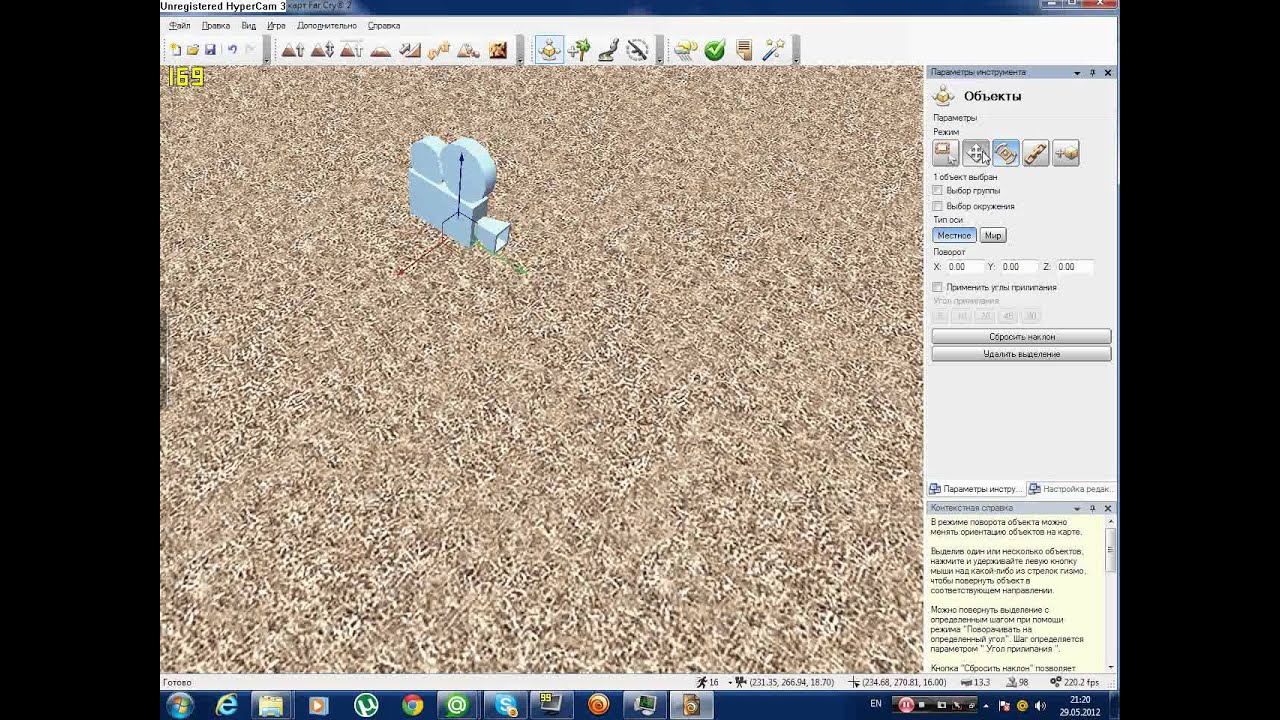Launch Internet Explorer from taskbar
The image size is (1280, 720).
tap(227, 705)
